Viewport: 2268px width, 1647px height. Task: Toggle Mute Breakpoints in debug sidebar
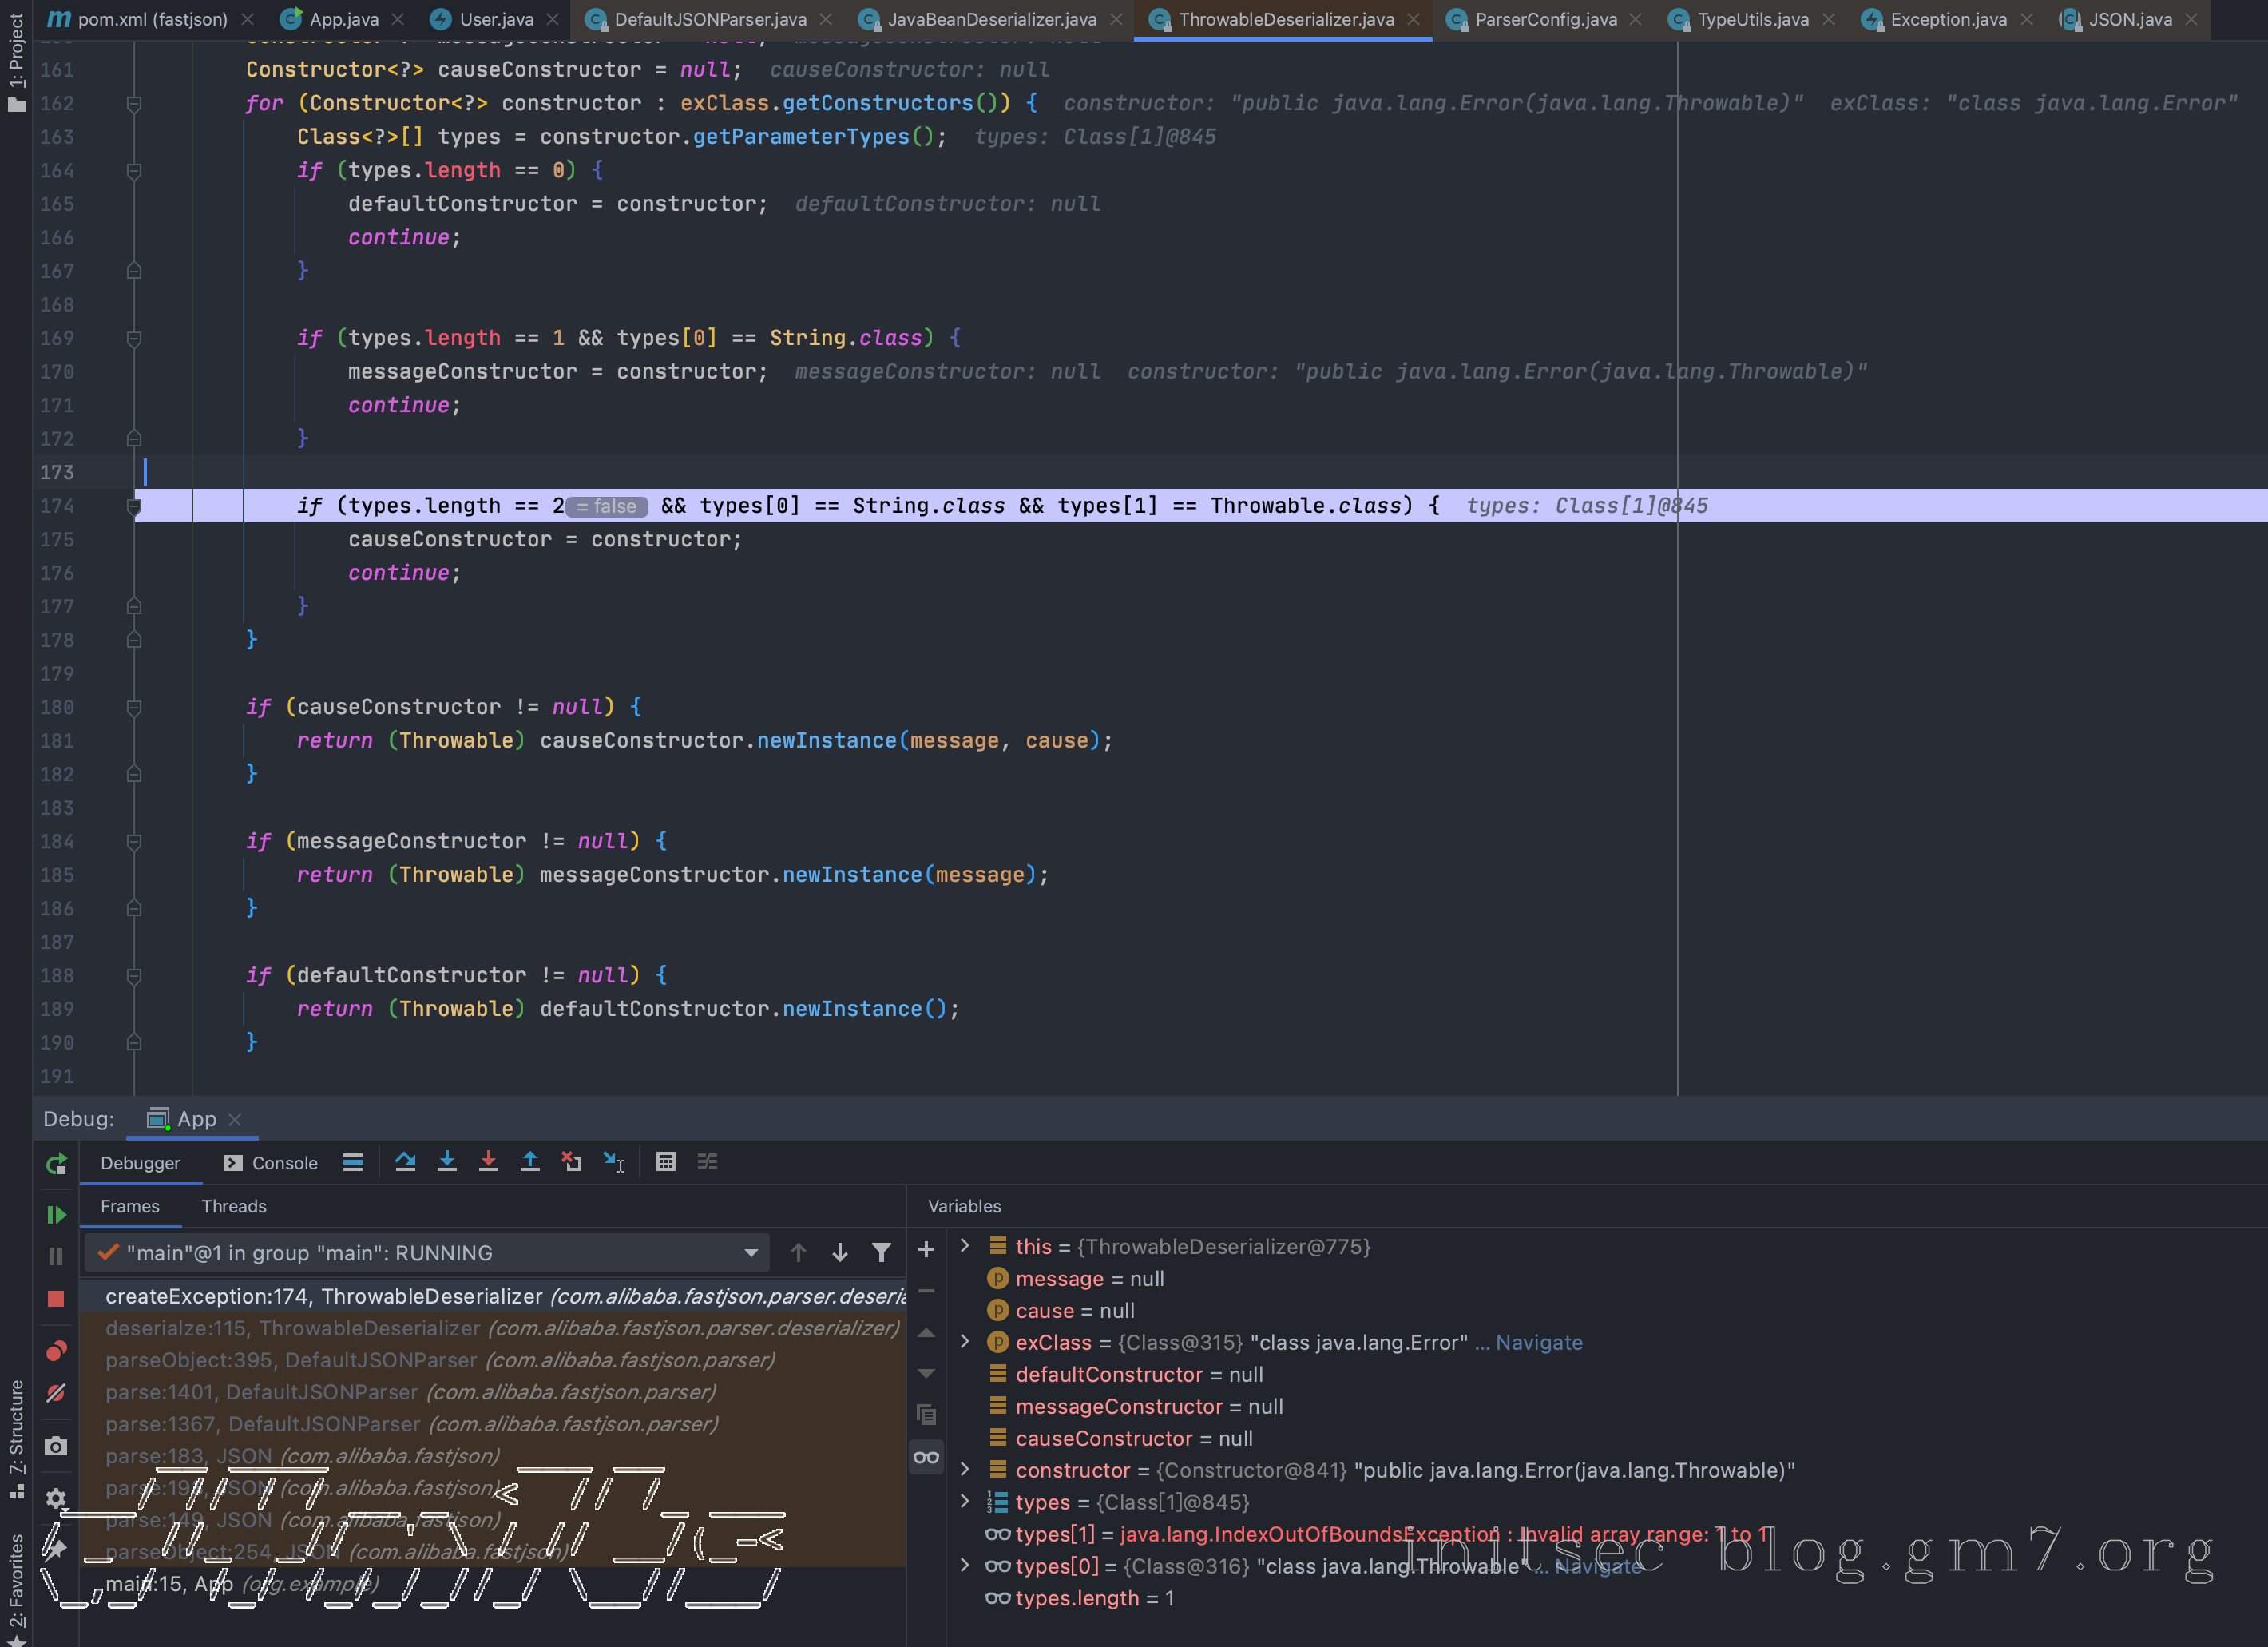click(56, 1393)
